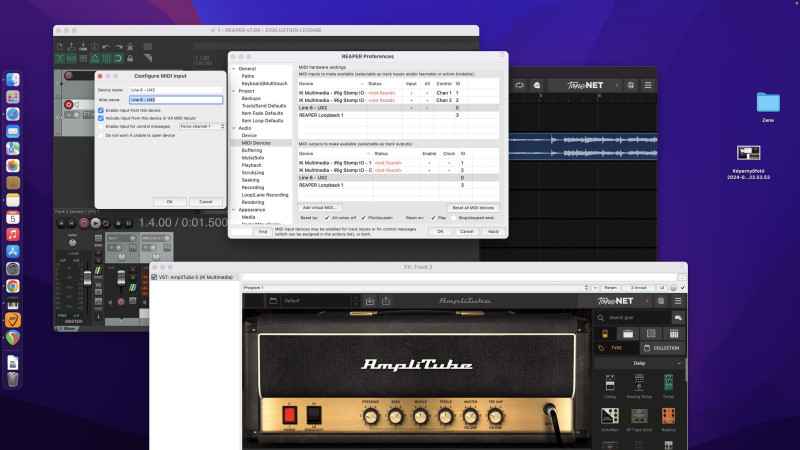Viewport: 800px width, 450px height.
Task: Open Chrome from the Dock
Action: click(x=13, y=286)
